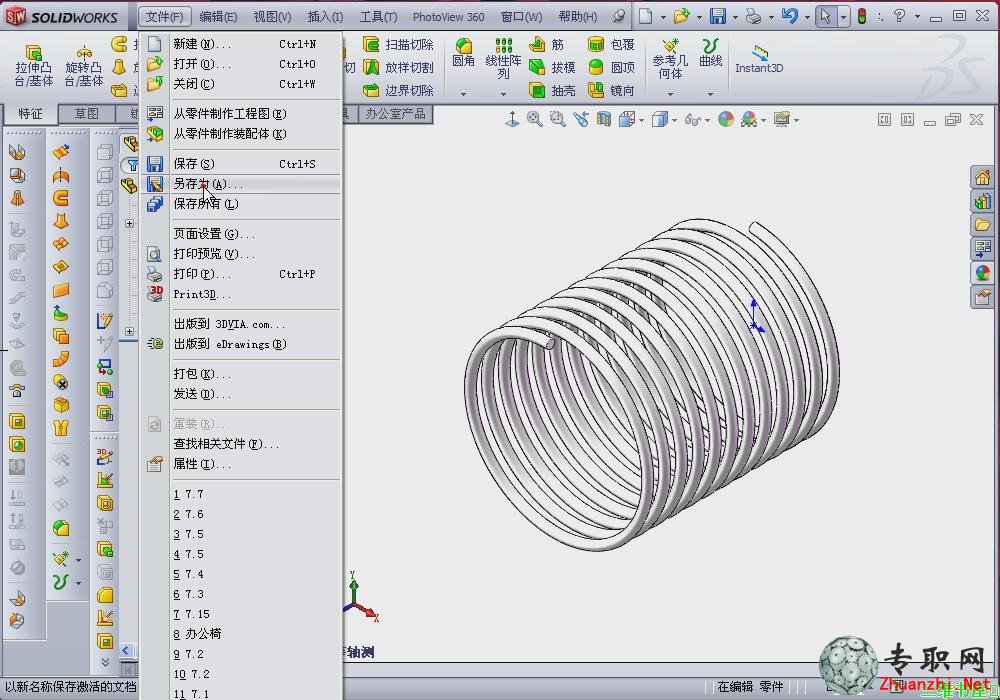The width and height of the screenshot is (1000, 700).
Task: Switch to the Office Products (办公室产品) tab
Action: pos(395,113)
